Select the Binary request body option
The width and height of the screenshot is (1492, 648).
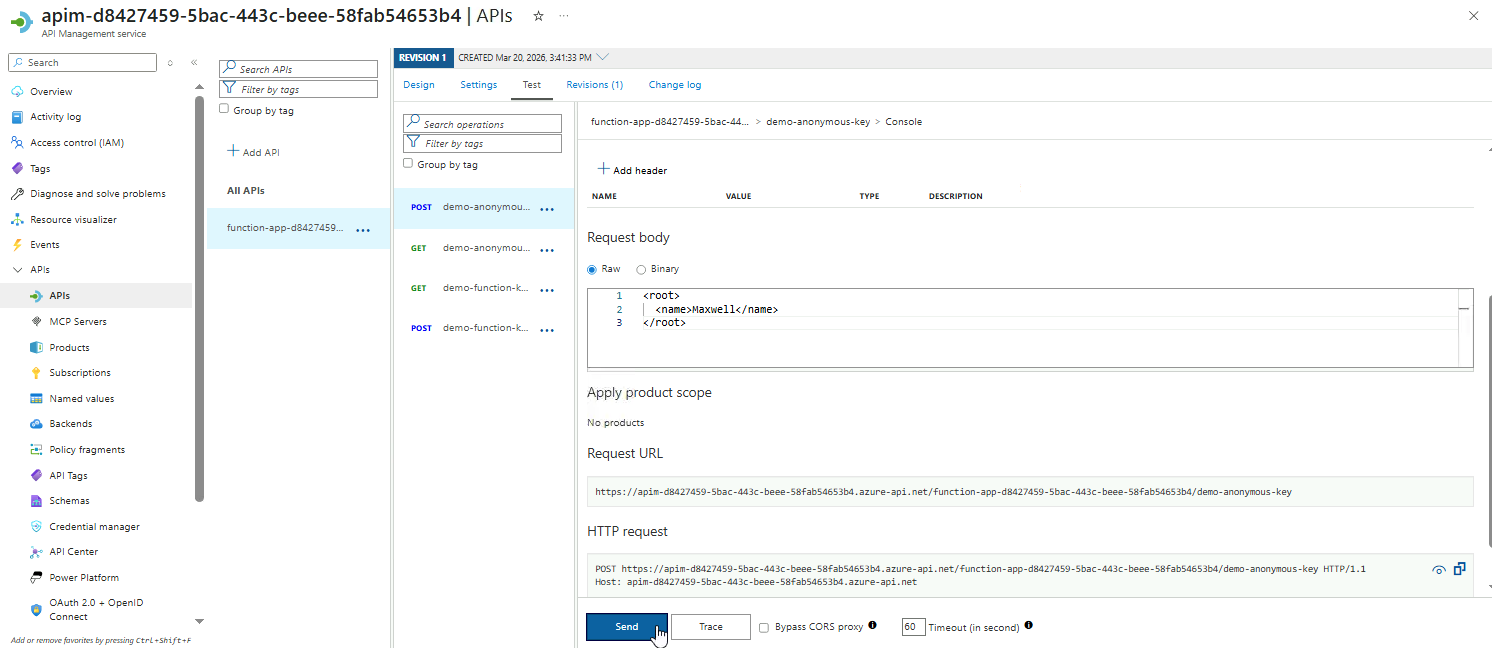(x=641, y=269)
